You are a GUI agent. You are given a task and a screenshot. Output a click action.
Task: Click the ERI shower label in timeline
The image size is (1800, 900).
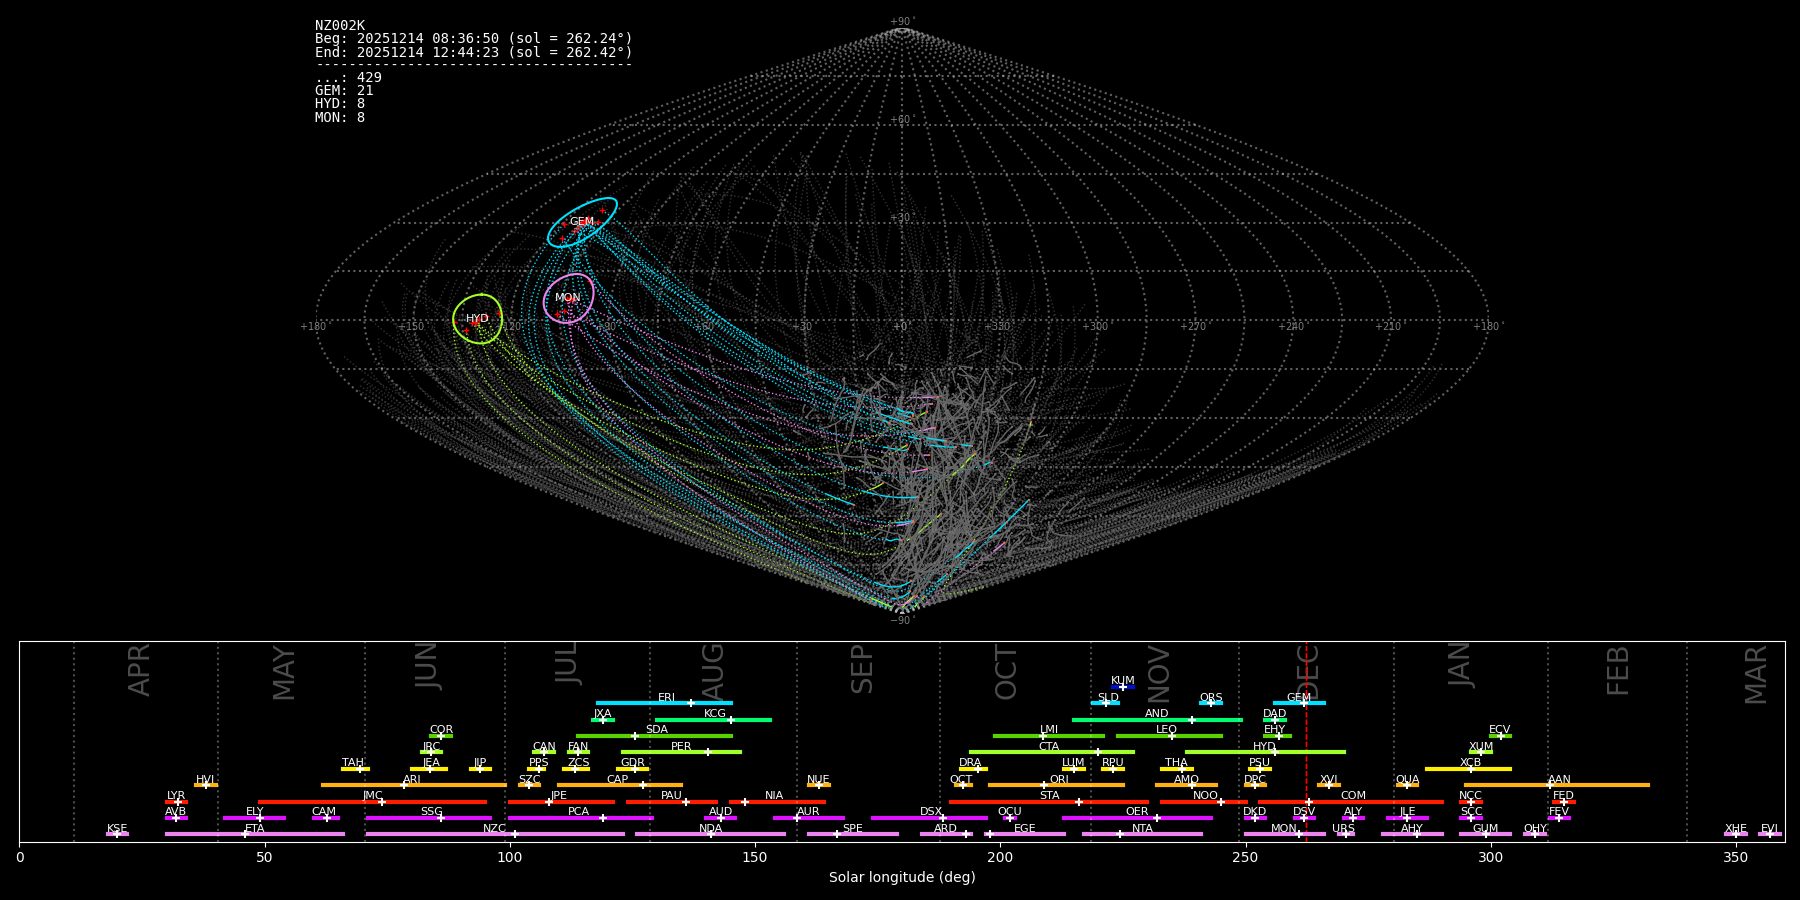[x=667, y=698]
